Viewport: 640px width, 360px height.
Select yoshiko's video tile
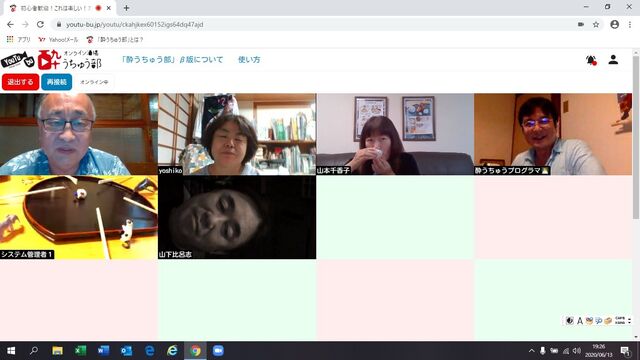pyautogui.click(x=237, y=134)
